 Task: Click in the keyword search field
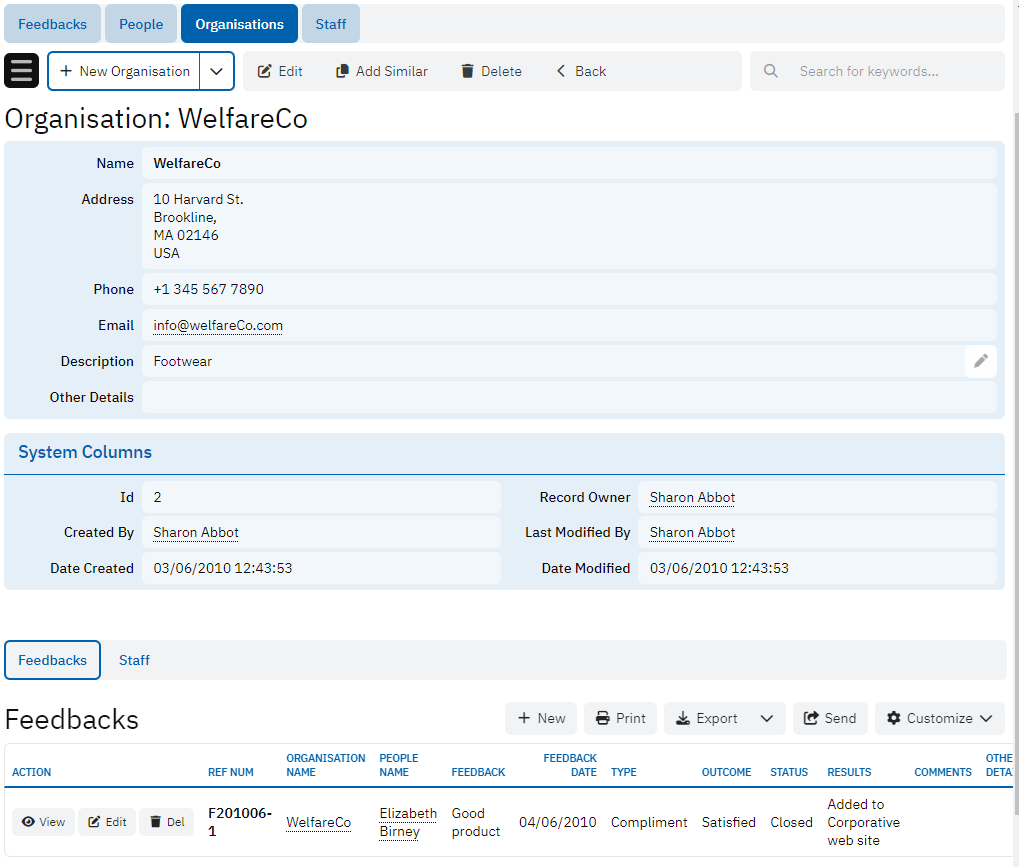tap(890, 71)
